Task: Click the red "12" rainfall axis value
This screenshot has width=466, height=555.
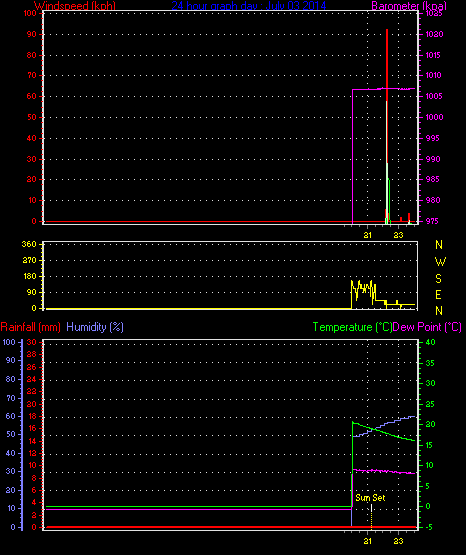Action: tap(32, 453)
